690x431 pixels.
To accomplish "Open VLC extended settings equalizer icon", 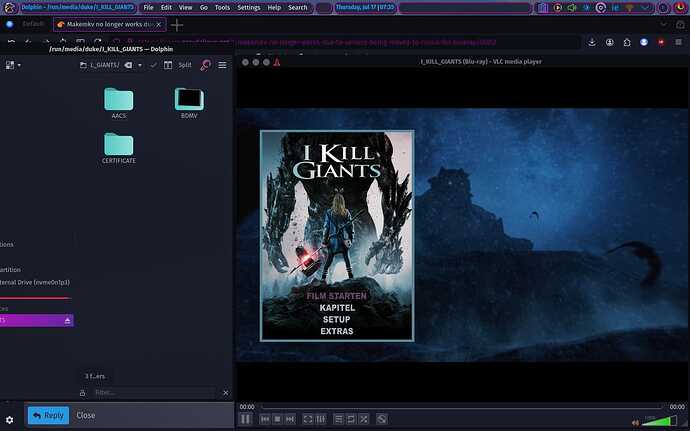I will click(321, 420).
